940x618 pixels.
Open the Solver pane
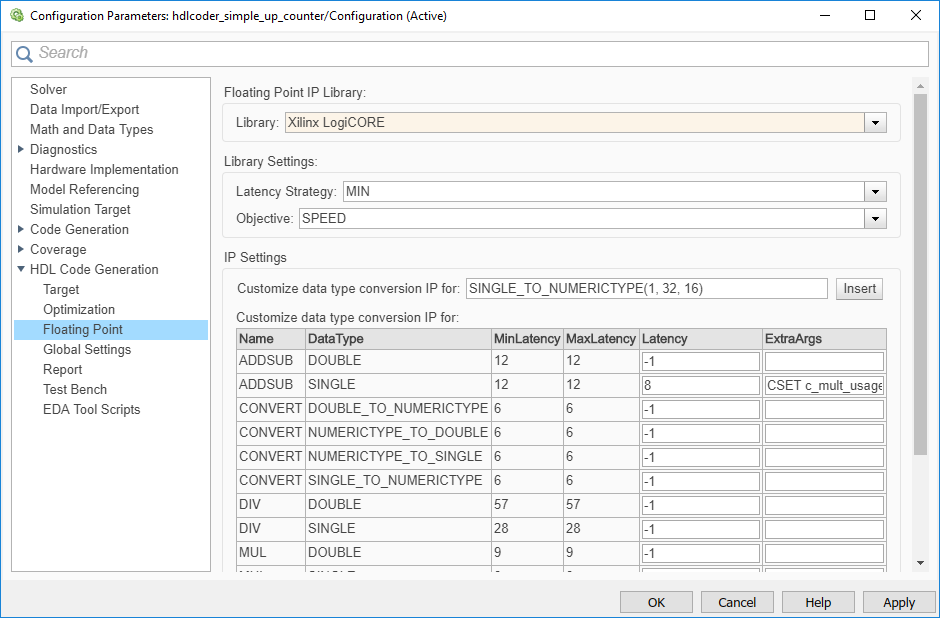tap(49, 89)
